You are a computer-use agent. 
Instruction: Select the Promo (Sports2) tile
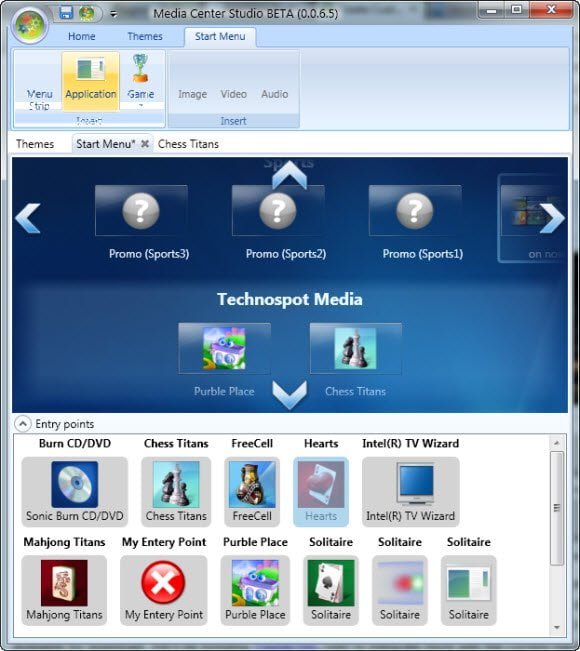pyautogui.click(x=278, y=210)
